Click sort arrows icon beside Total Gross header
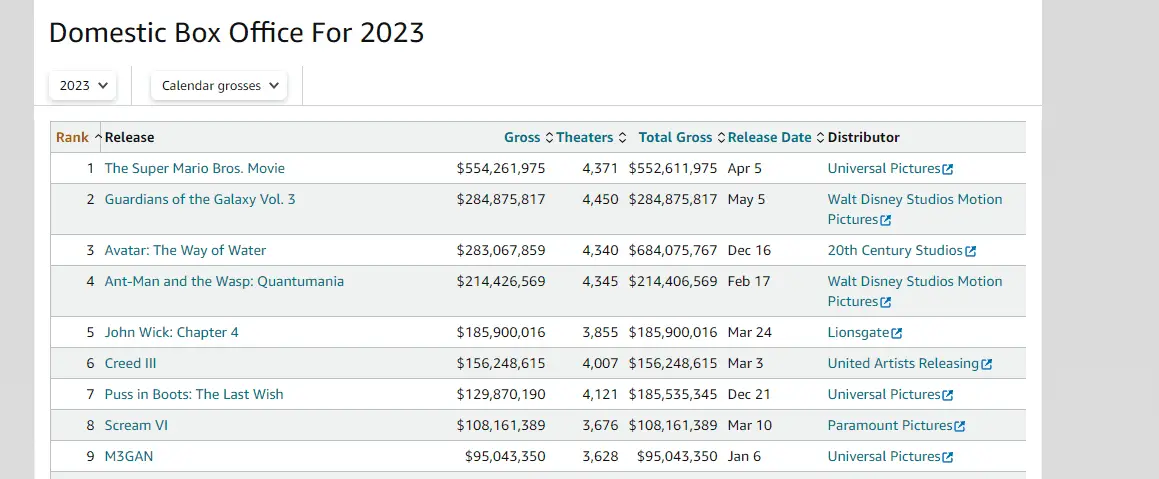 tap(721, 138)
